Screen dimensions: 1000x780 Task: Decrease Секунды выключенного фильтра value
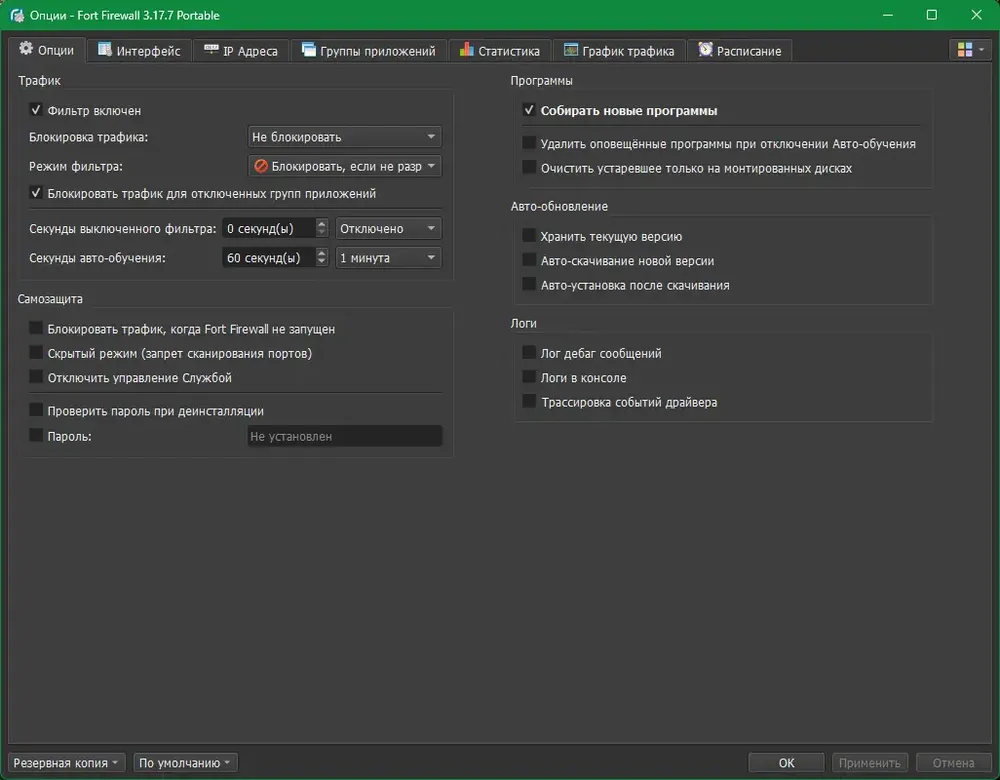coord(322,233)
